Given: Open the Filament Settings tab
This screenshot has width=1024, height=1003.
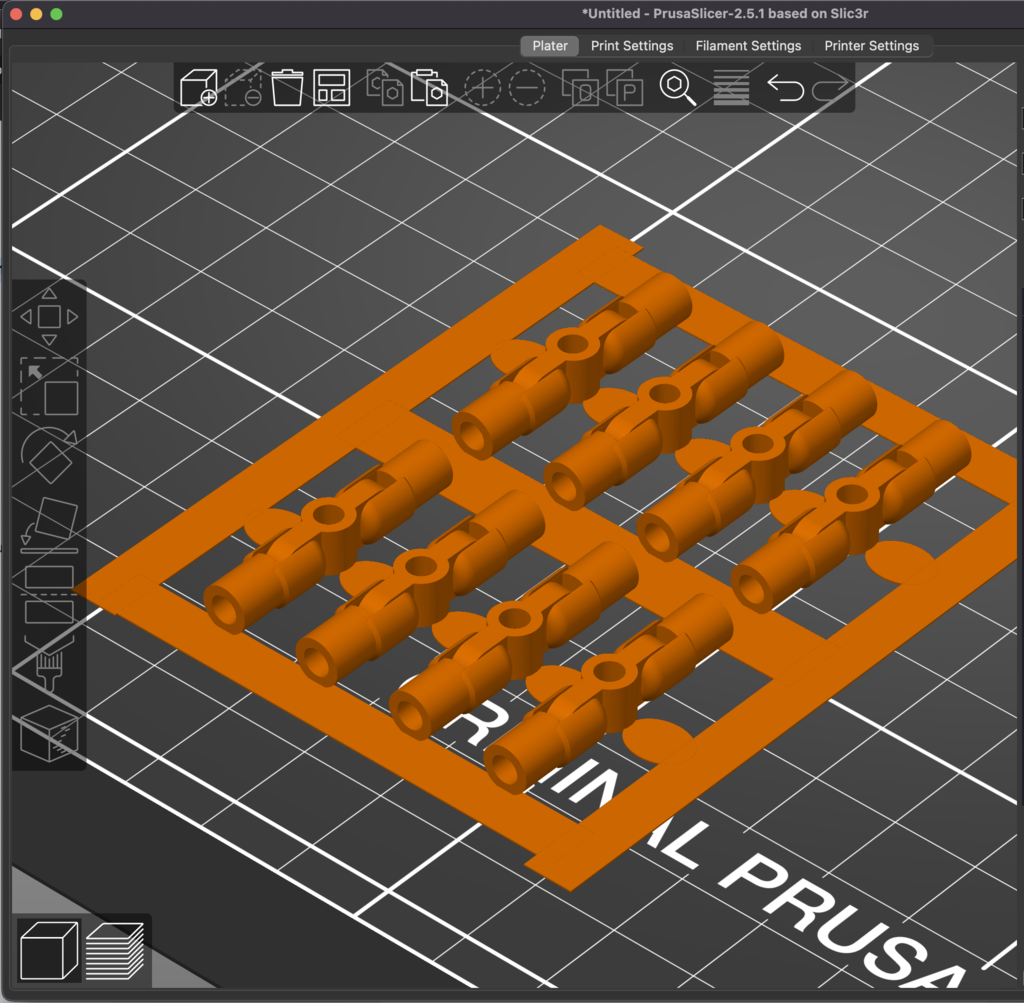Looking at the screenshot, I should 748,46.
